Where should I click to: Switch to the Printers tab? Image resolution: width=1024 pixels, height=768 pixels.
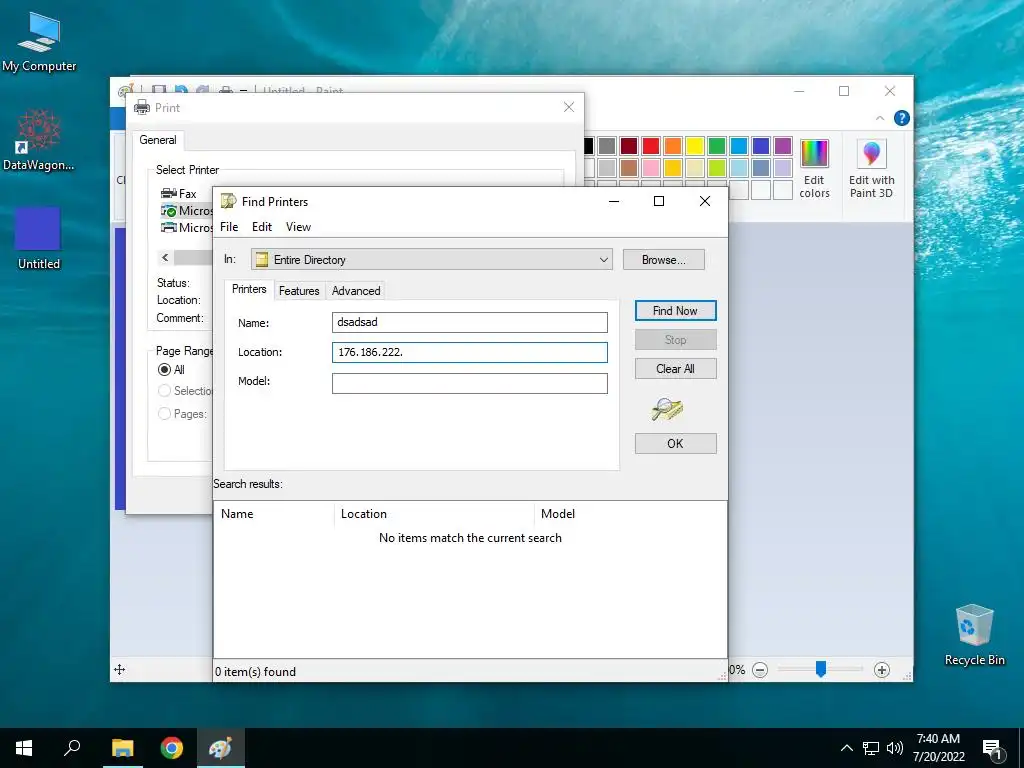pos(249,289)
